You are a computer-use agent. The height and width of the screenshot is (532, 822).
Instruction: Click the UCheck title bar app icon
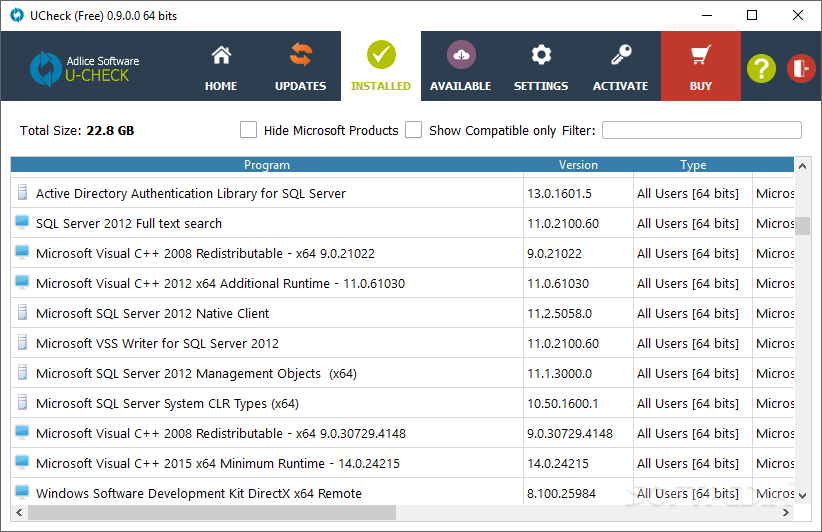[17, 15]
